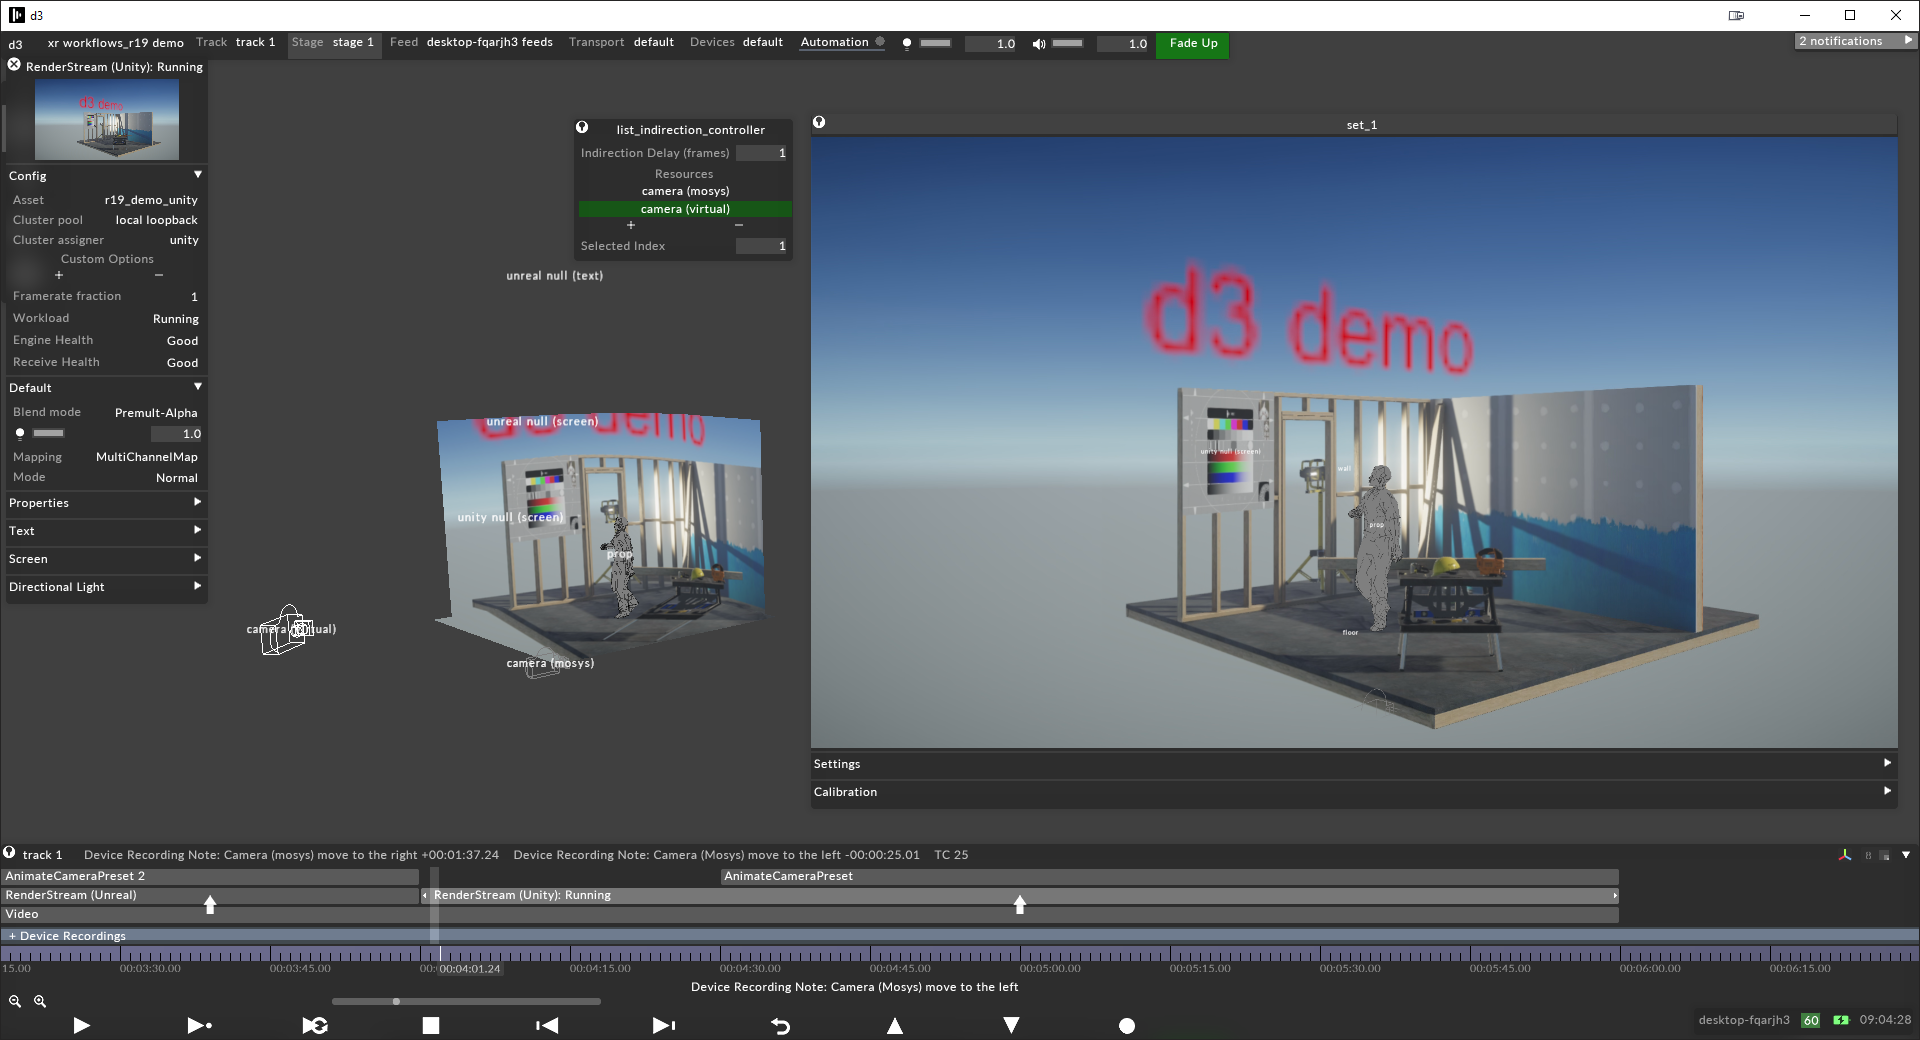Viewport: 1920px width, 1040px height.
Task: Open the Track menu
Action: click(235, 42)
